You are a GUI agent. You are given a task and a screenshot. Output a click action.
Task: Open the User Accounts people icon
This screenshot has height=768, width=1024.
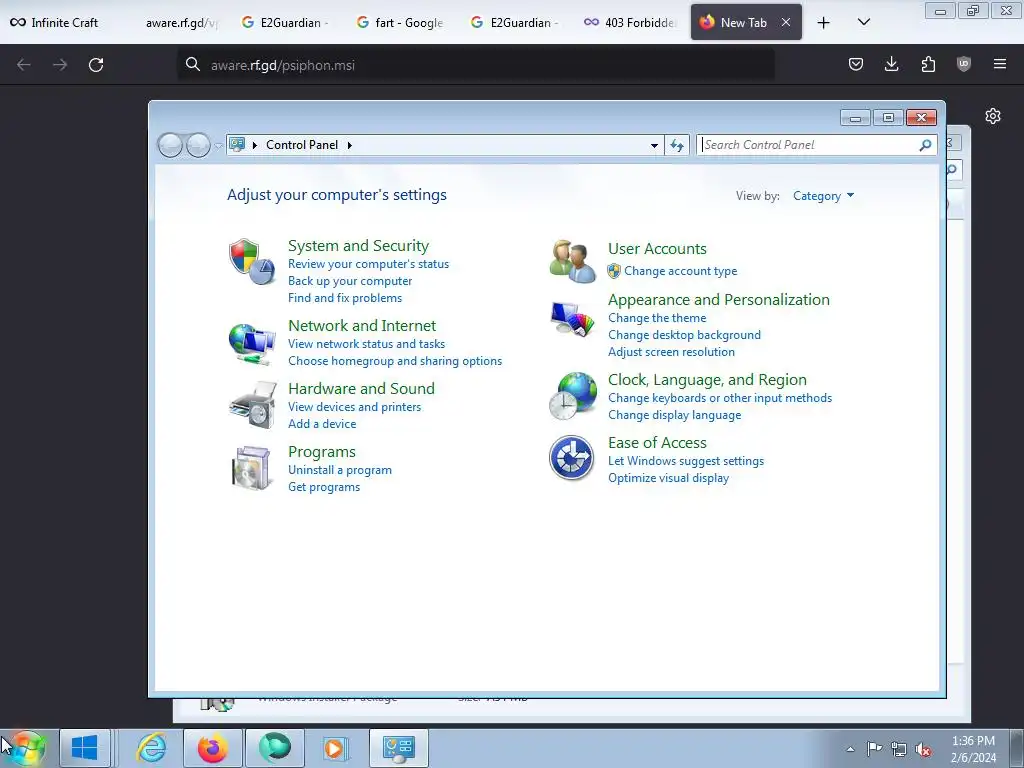click(x=572, y=261)
